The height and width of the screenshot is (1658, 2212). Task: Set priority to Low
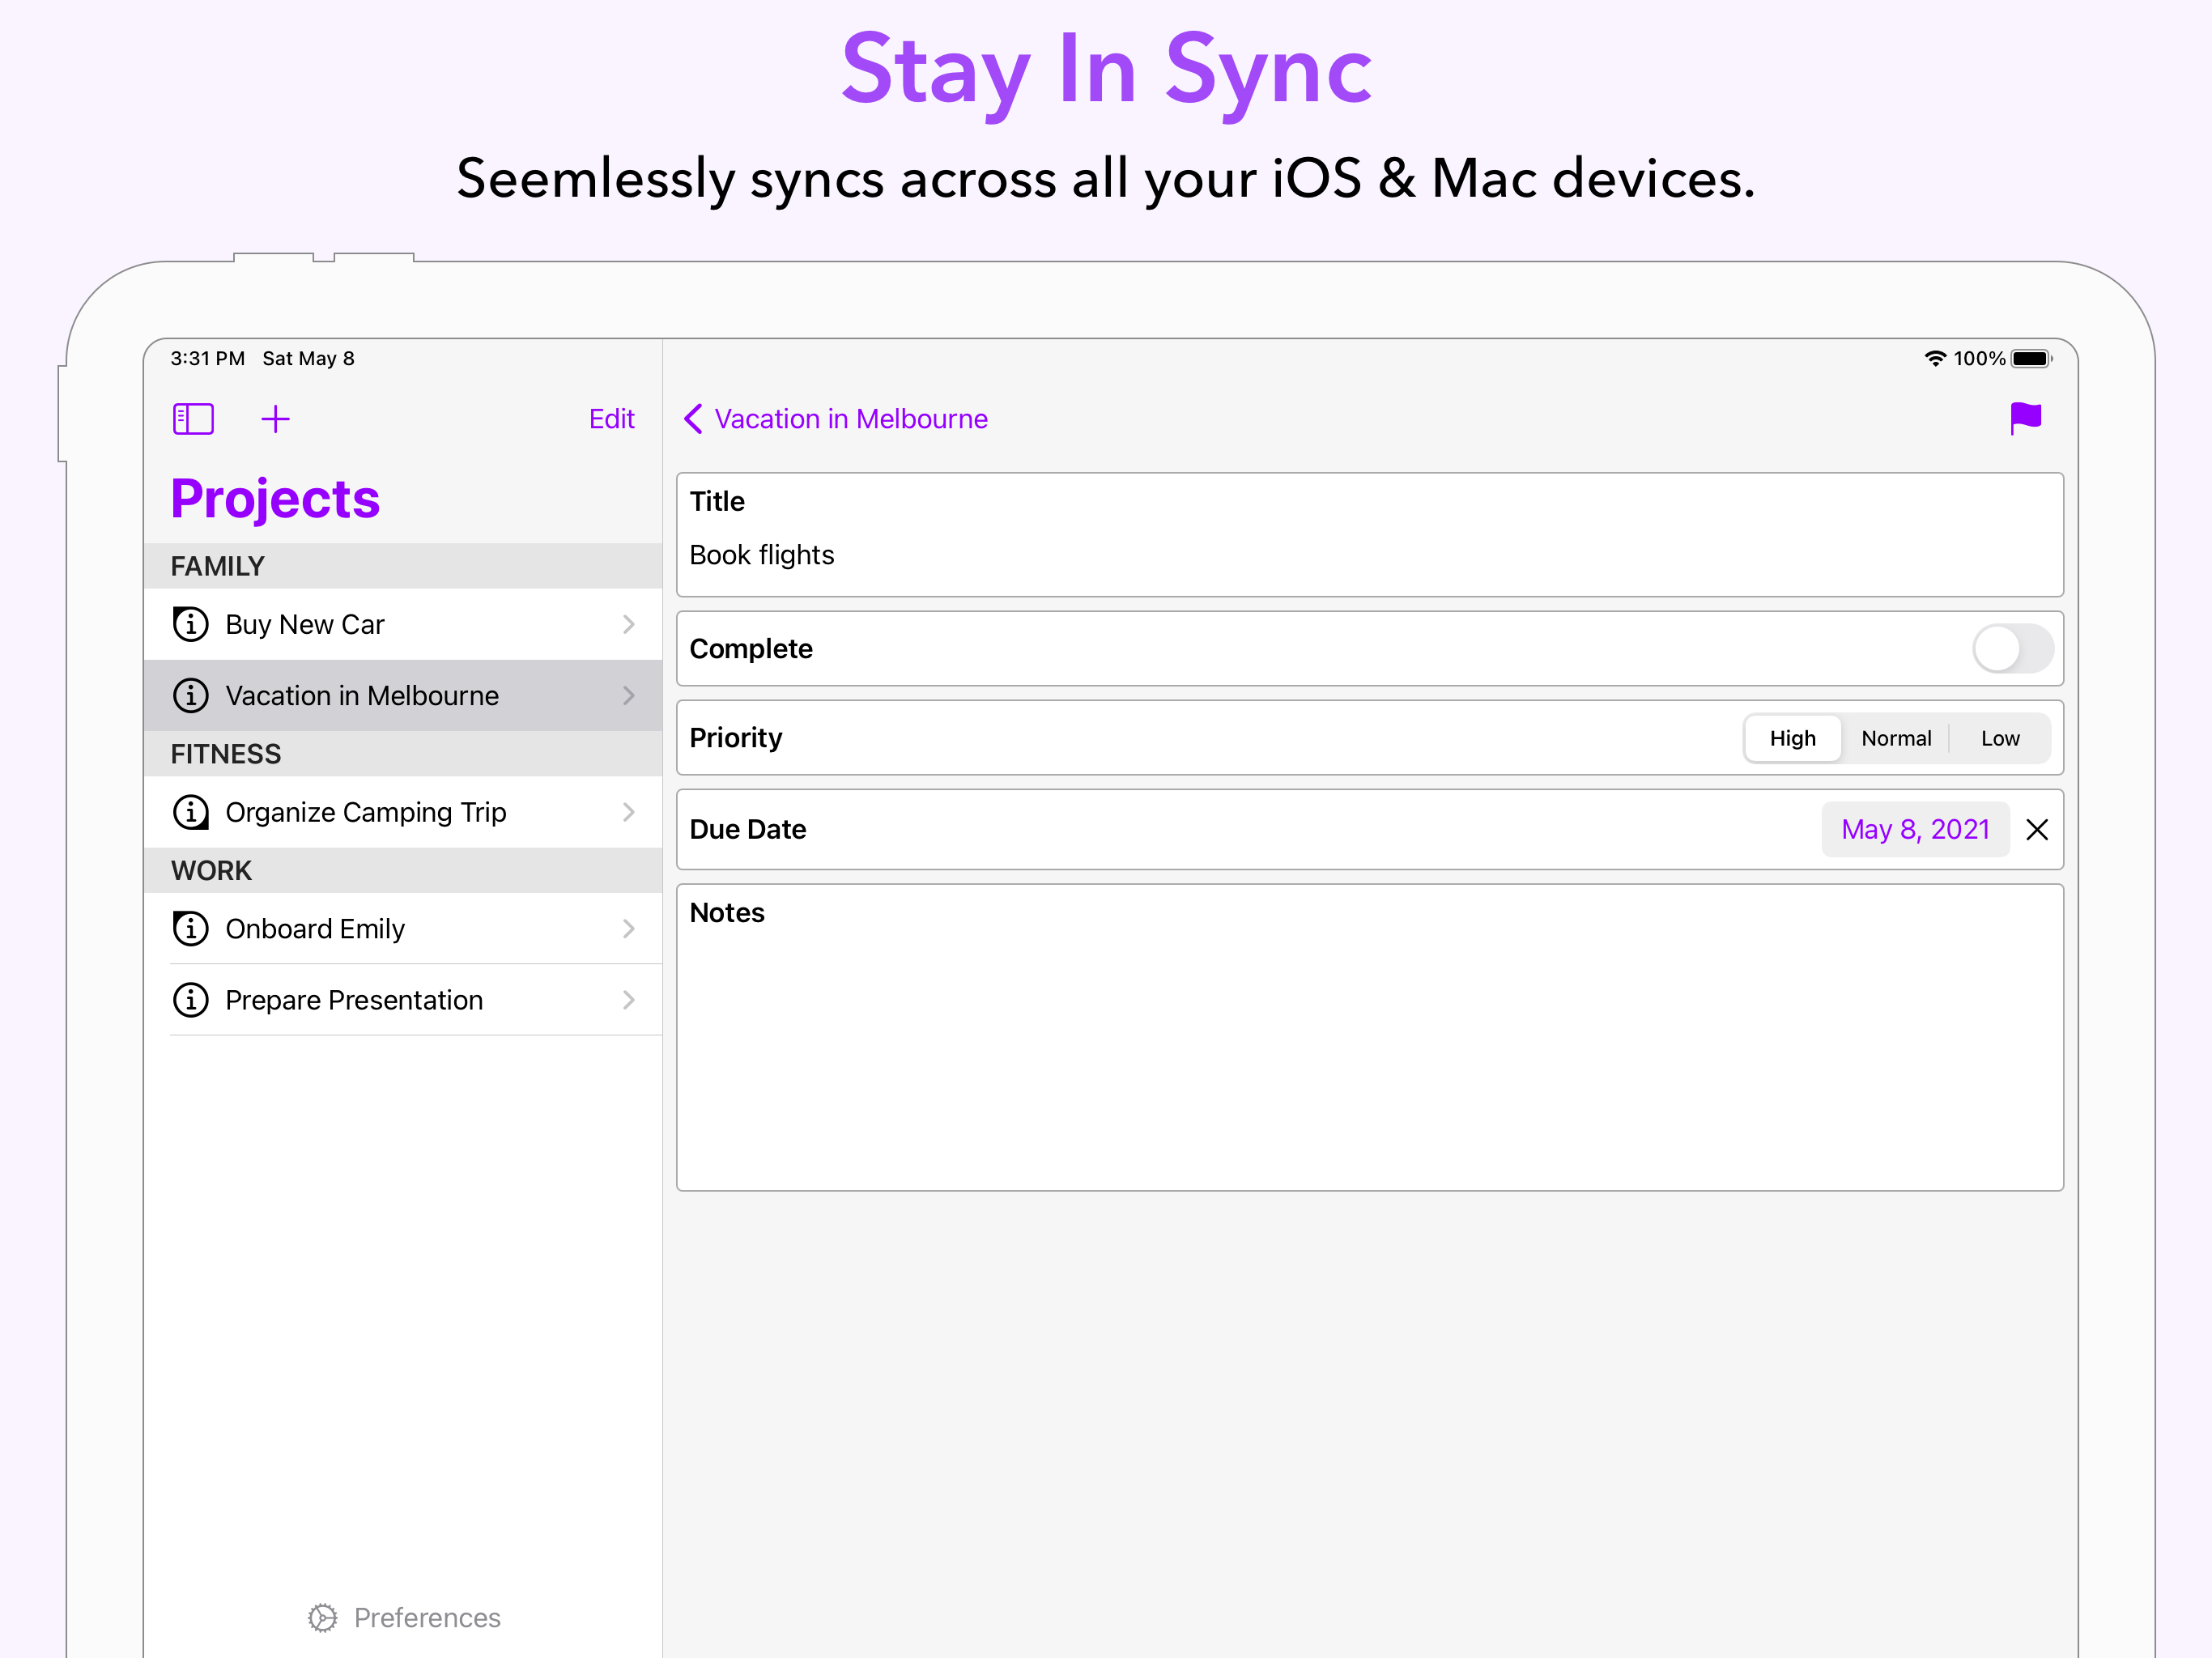pyautogui.click(x=1999, y=737)
